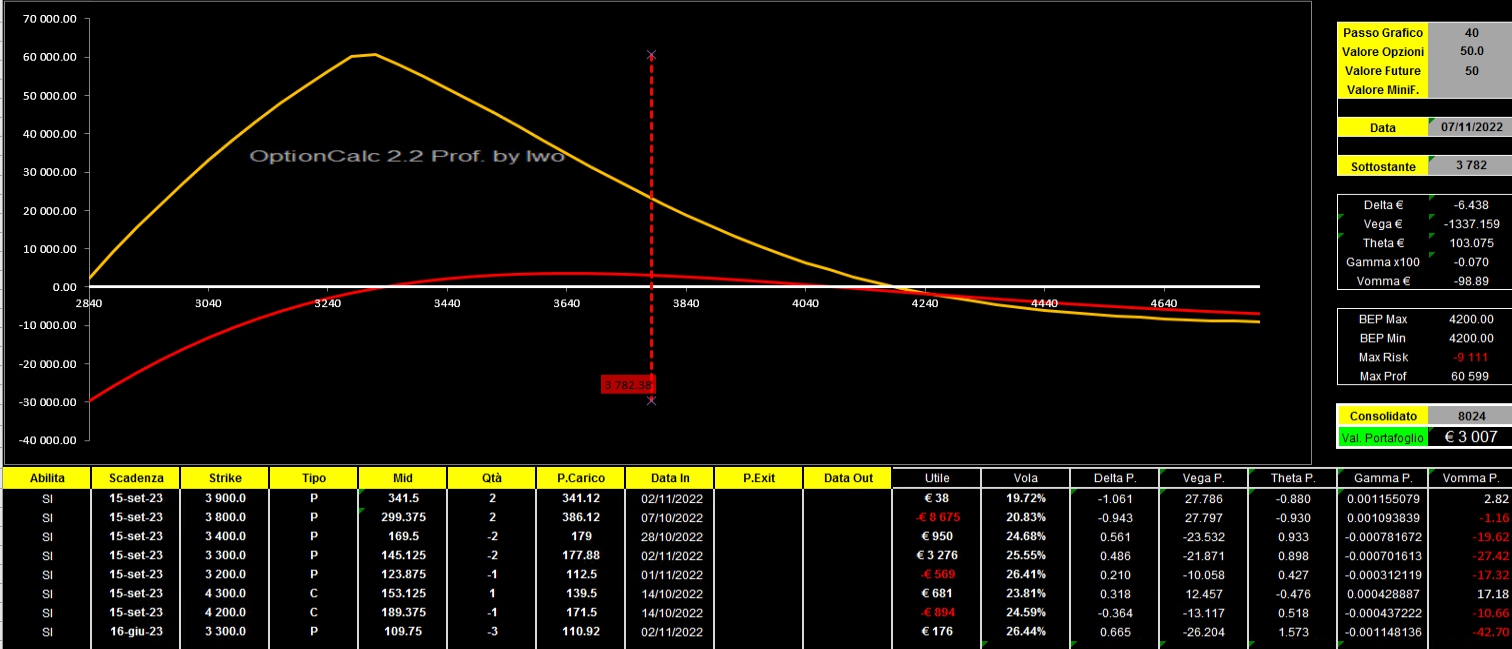Click the Data Out column header
Viewport: 1512px width, 649px height.
pyautogui.click(x=847, y=478)
